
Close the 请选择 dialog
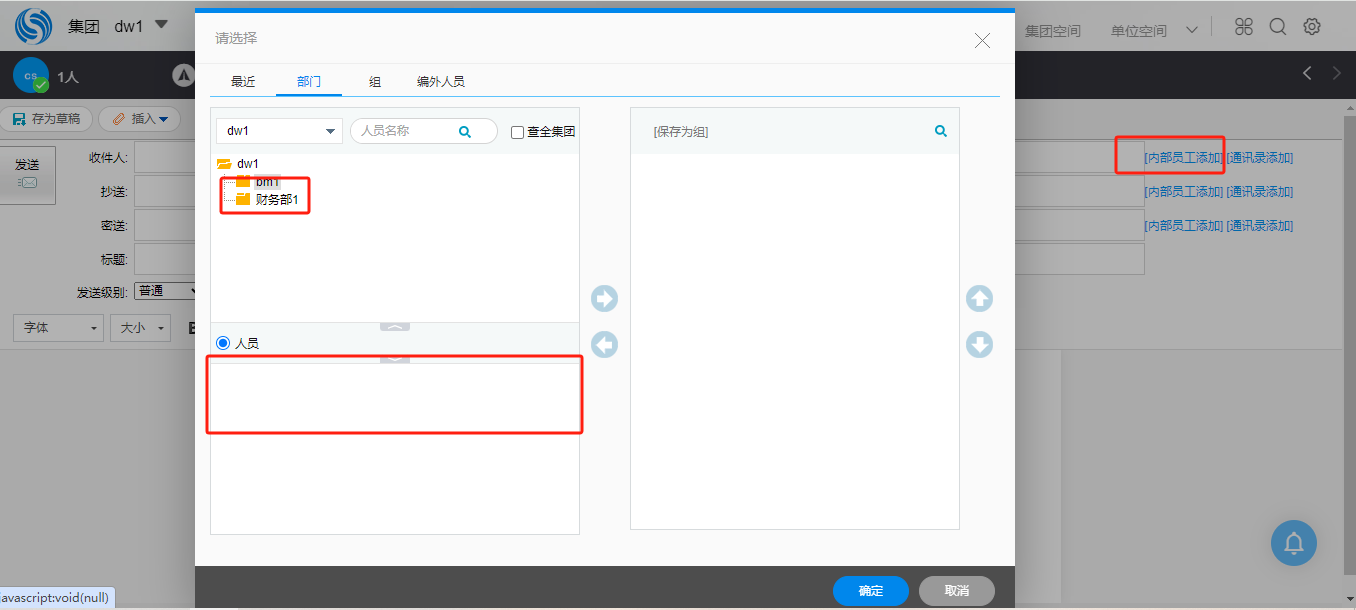(982, 40)
